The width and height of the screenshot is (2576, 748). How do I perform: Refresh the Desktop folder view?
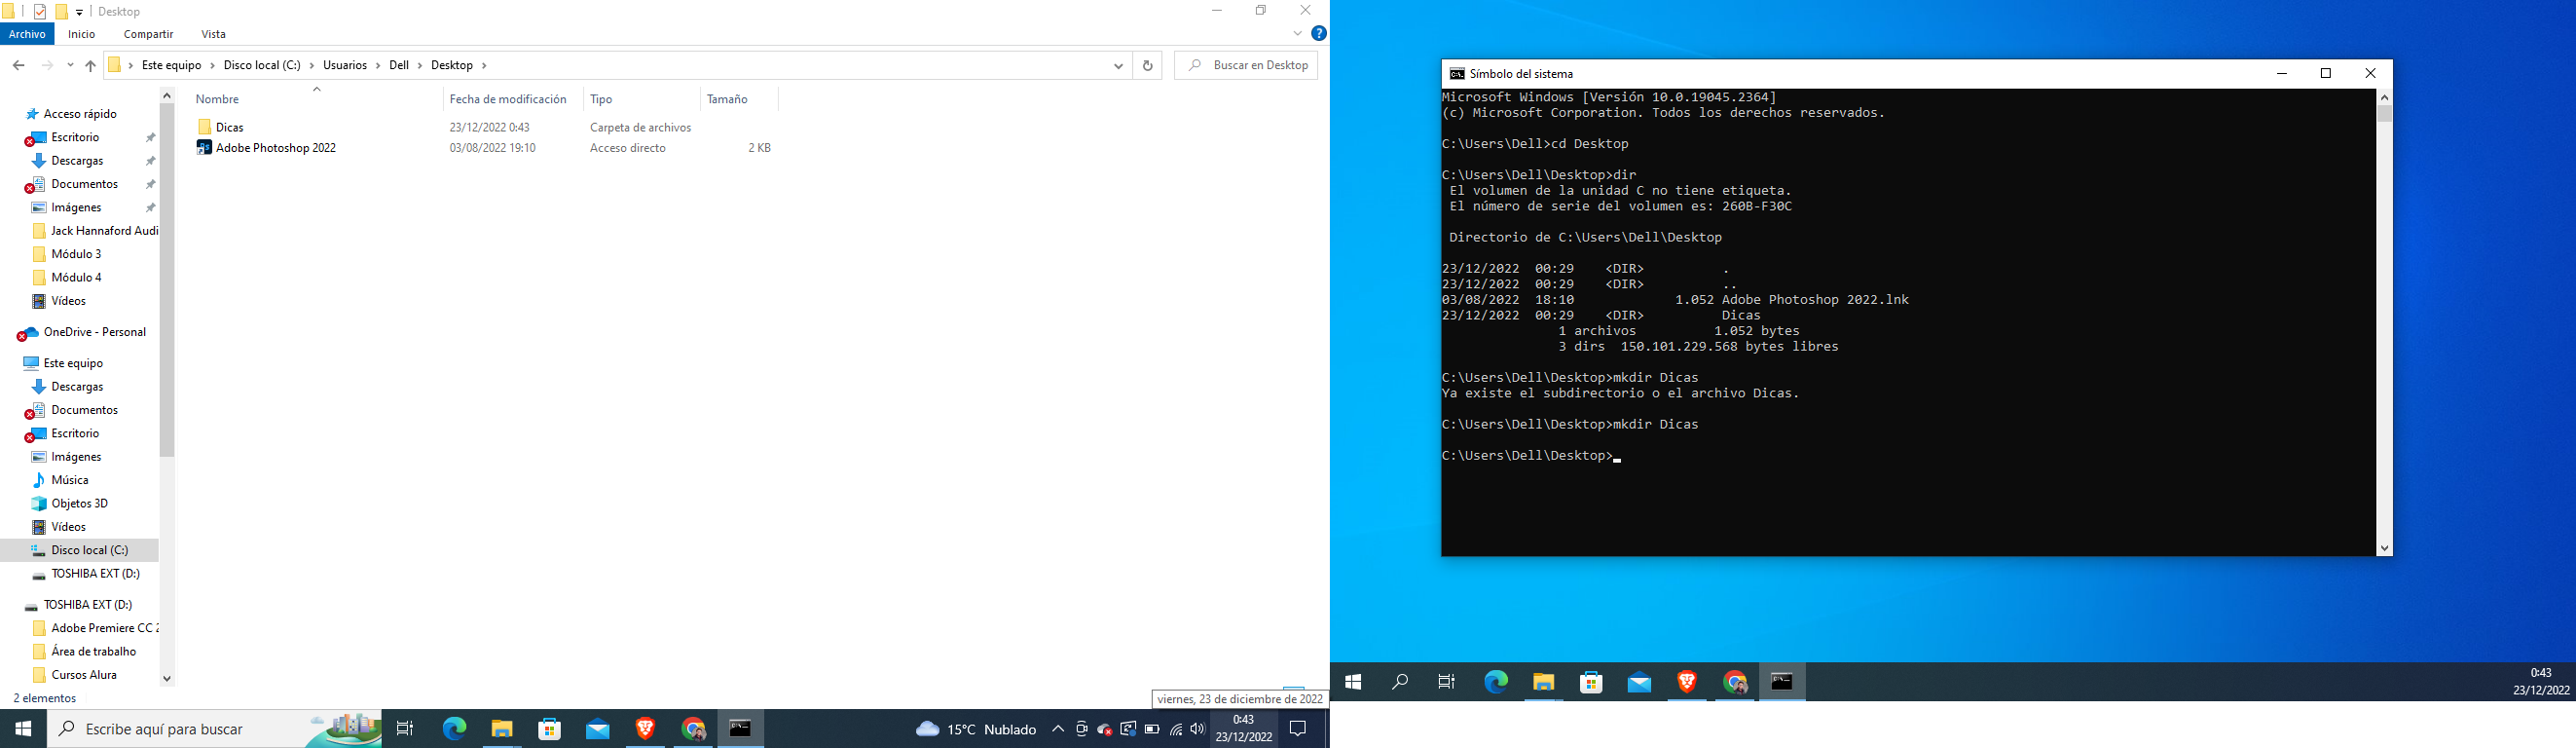point(1147,66)
